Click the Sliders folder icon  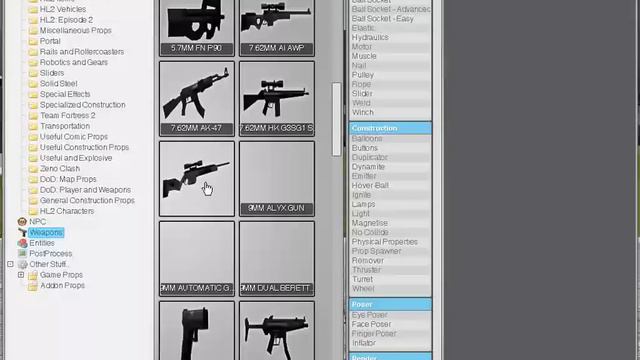[x=33, y=73]
